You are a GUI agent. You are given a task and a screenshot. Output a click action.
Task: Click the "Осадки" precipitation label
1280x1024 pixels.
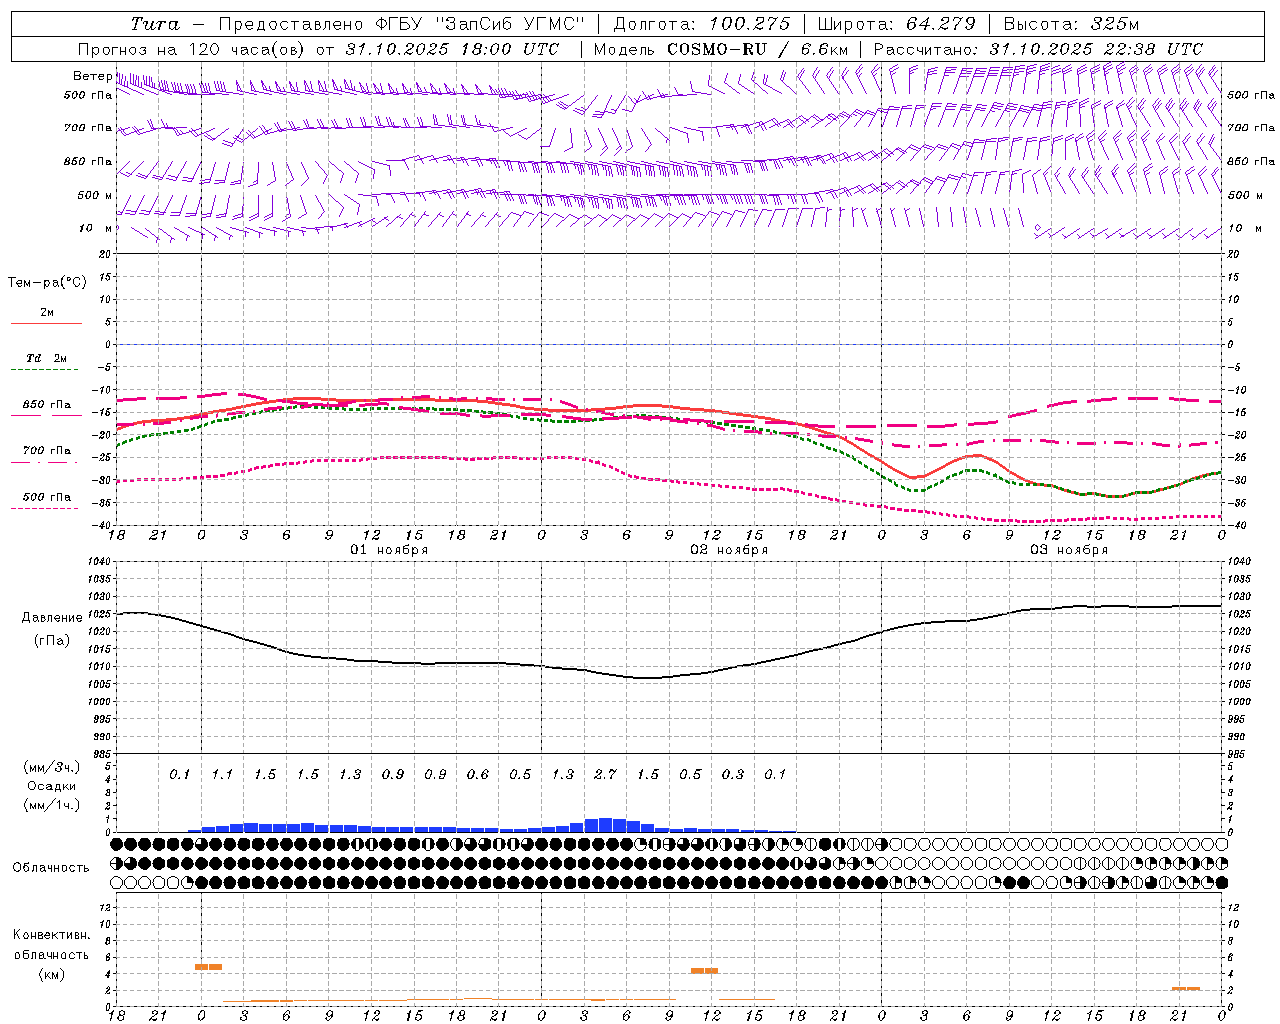tap(51, 786)
